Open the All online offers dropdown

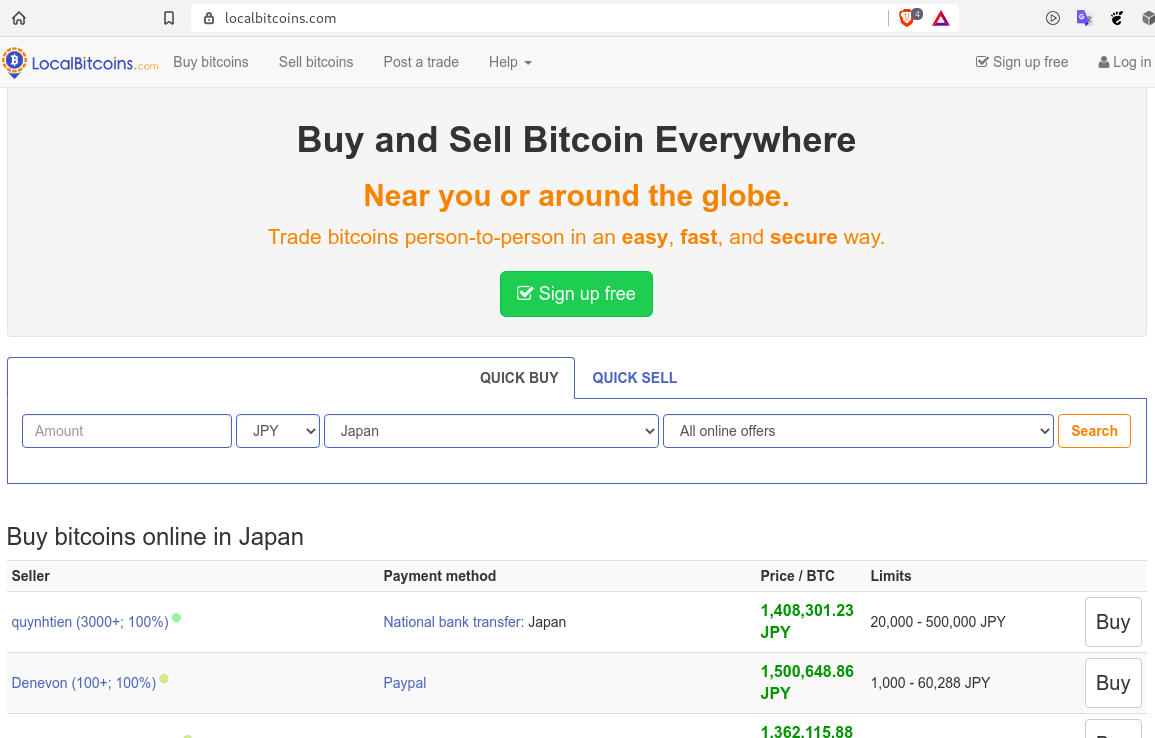click(858, 431)
